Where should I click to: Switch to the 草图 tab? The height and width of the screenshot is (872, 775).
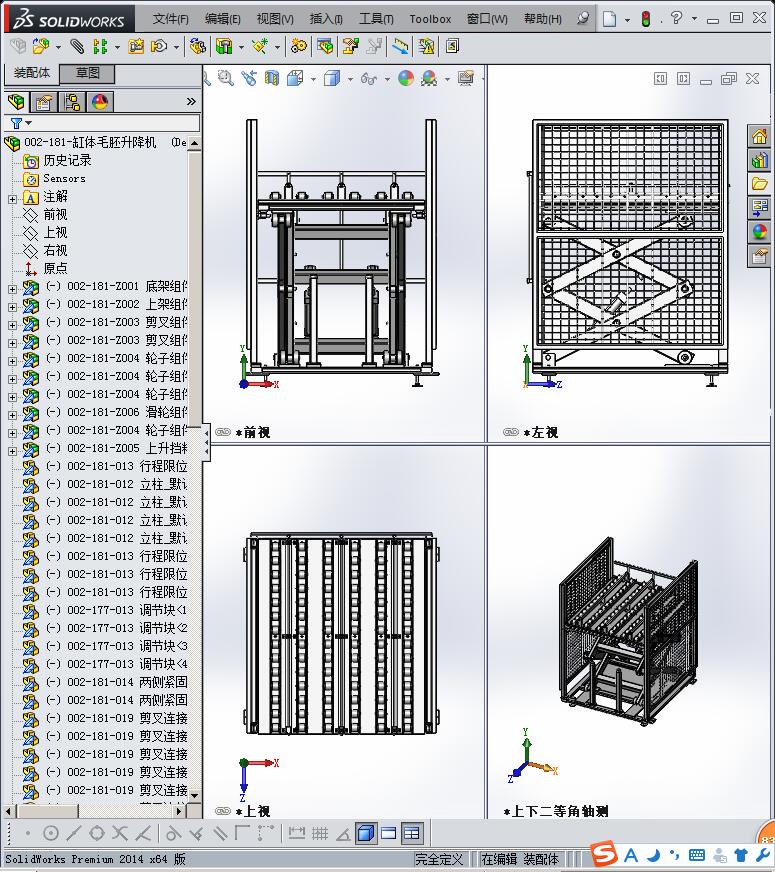coord(88,73)
